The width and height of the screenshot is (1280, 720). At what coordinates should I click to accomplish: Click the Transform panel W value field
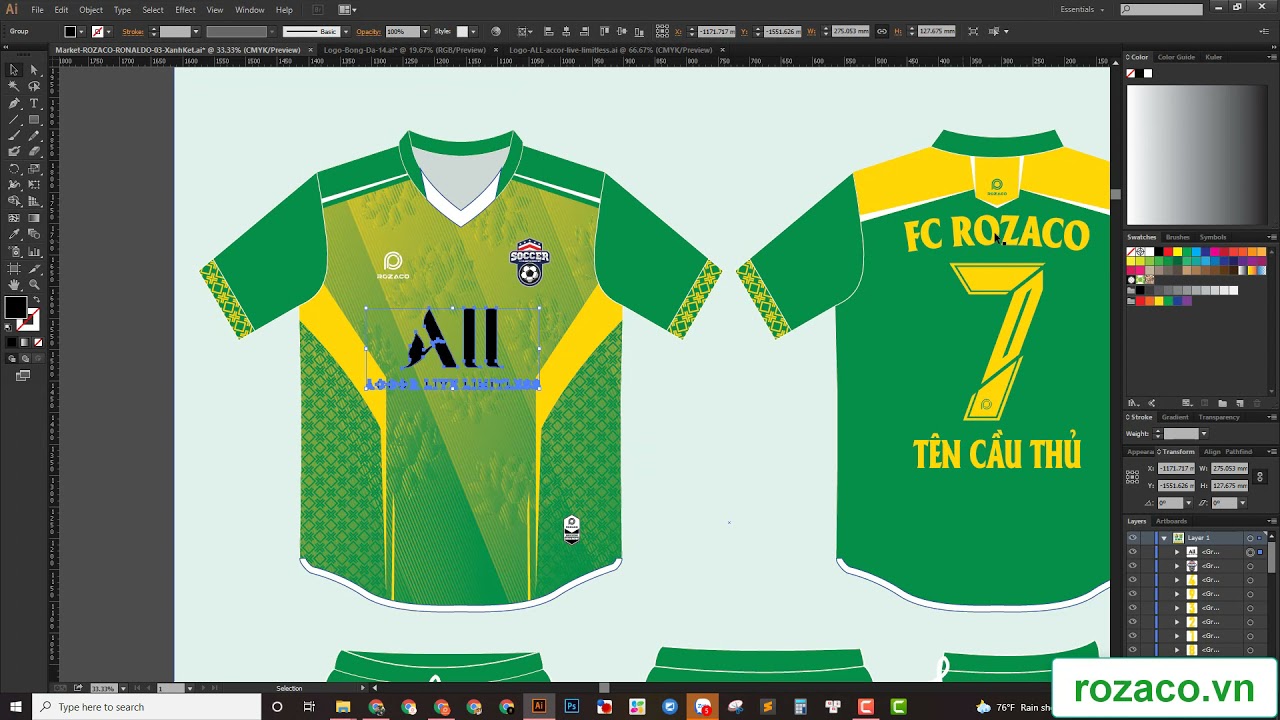pos(1230,468)
